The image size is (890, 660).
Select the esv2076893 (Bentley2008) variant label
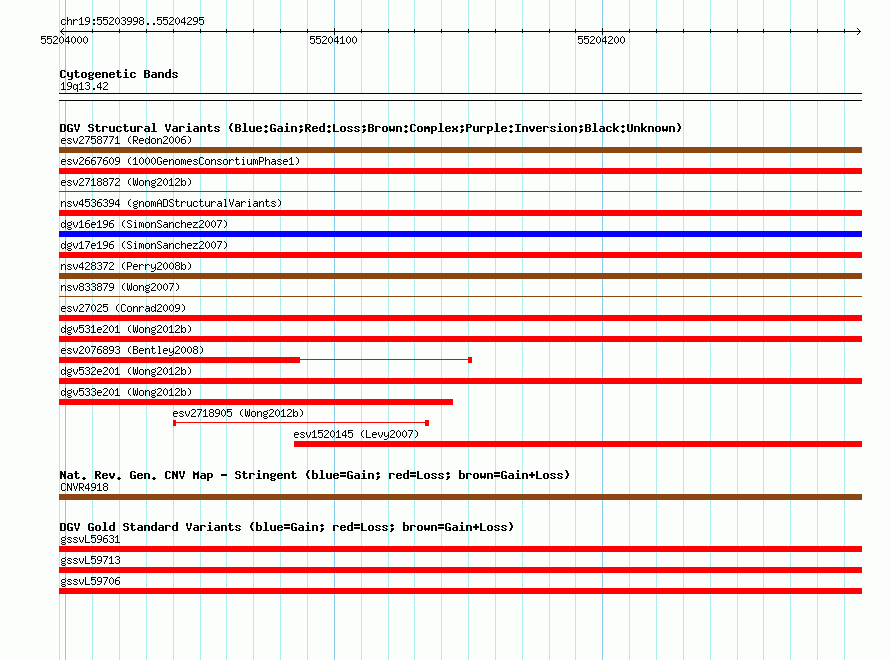coord(132,350)
